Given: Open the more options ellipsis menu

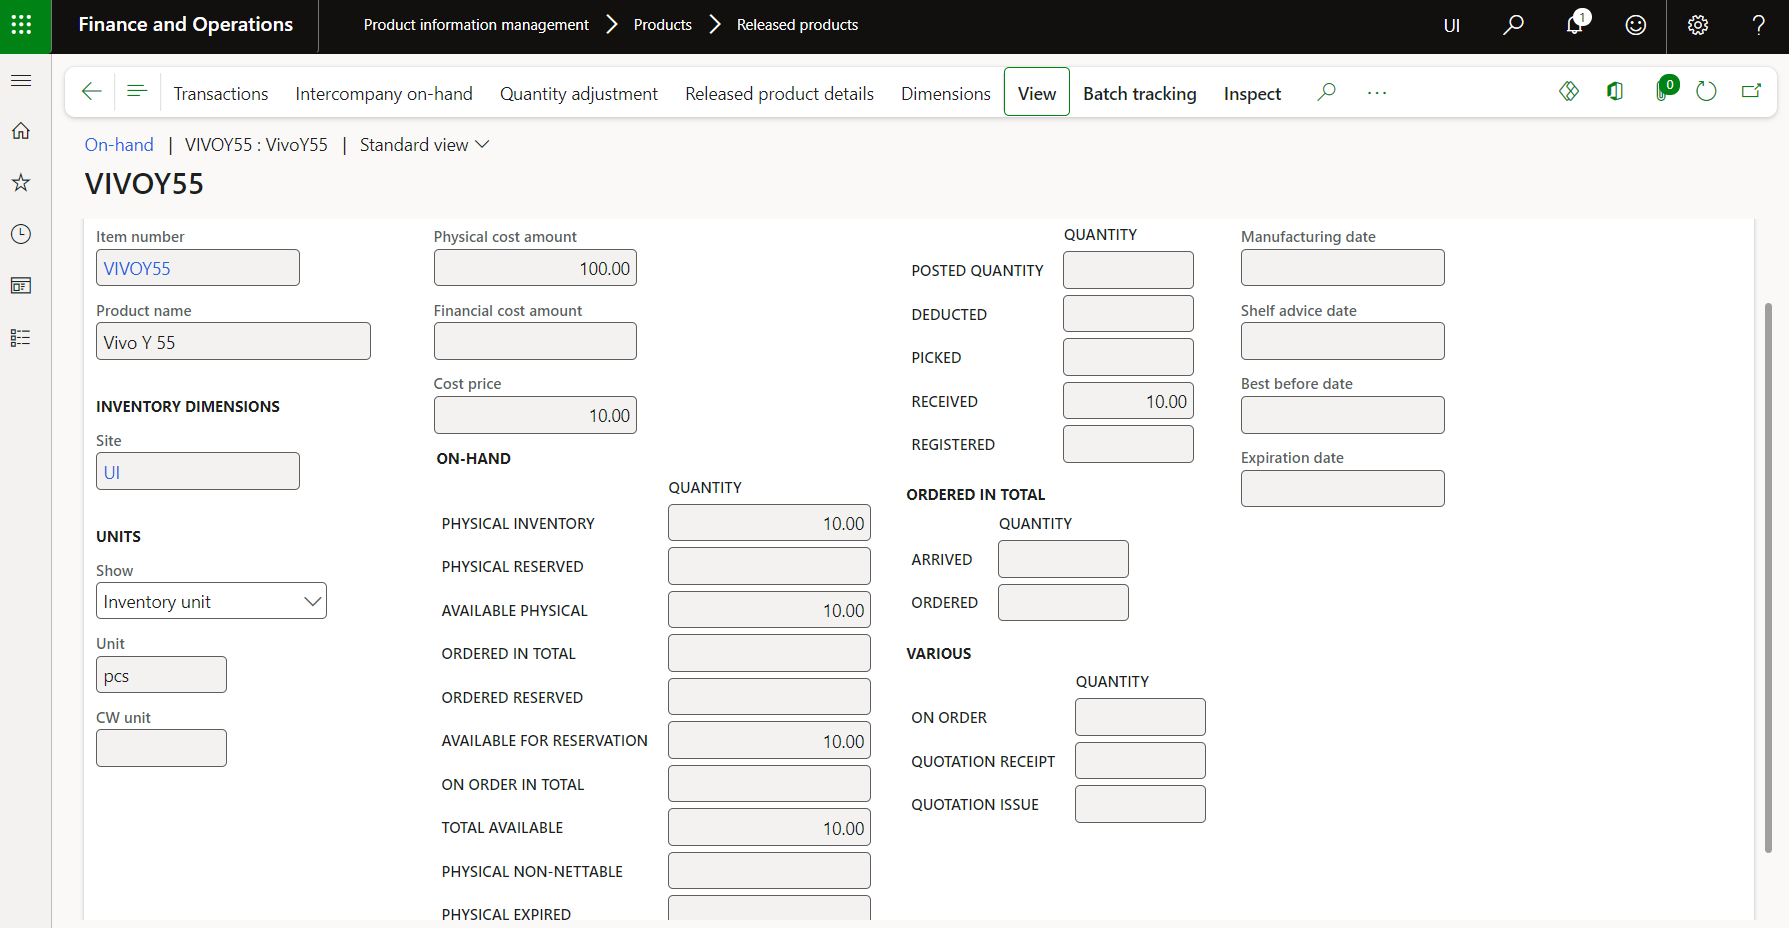Looking at the screenshot, I should (x=1377, y=93).
